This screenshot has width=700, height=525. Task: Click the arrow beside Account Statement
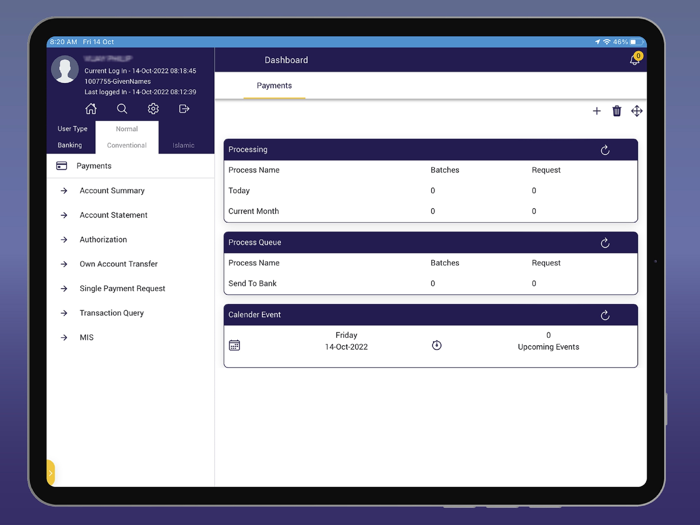pyautogui.click(x=64, y=215)
